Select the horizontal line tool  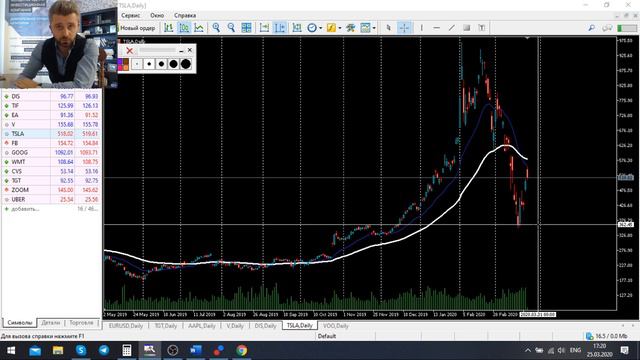tap(436, 28)
